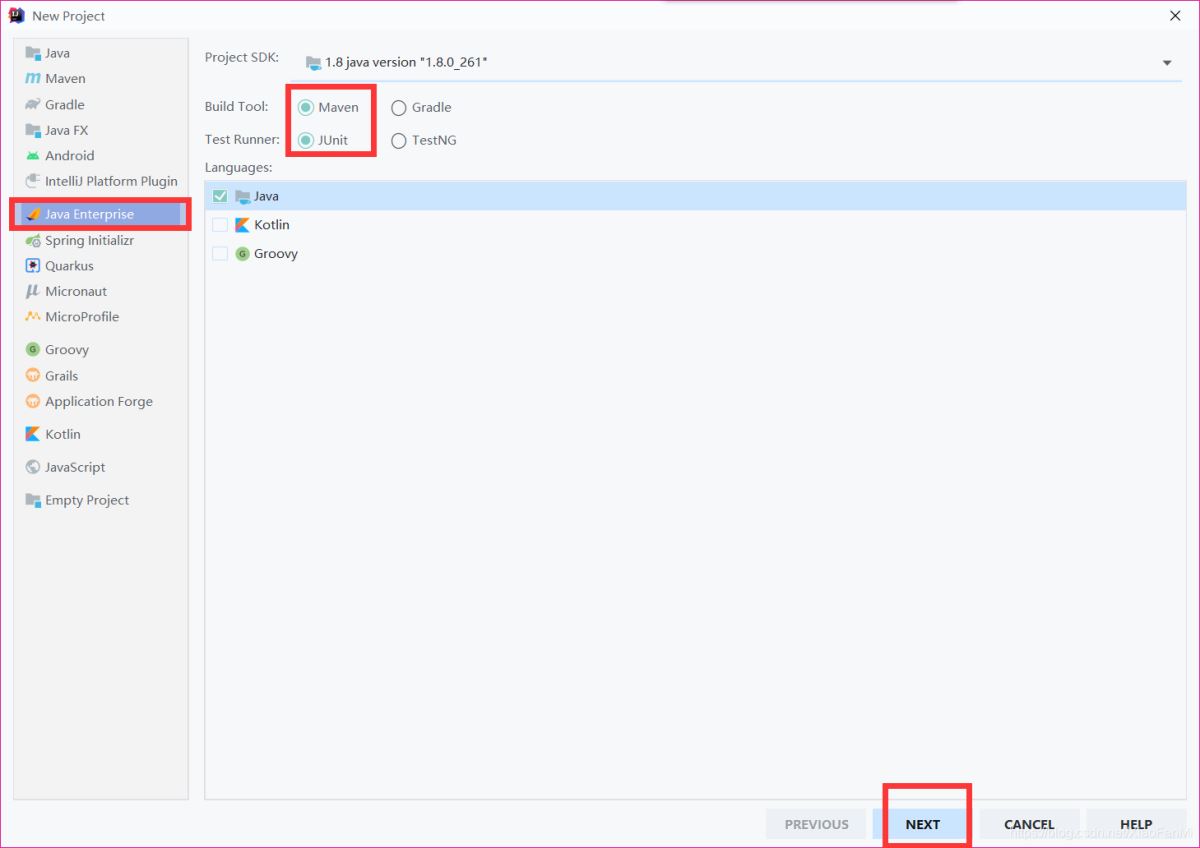The image size is (1200, 848).
Task: Select the JavaScript label
Action: click(75, 467)
